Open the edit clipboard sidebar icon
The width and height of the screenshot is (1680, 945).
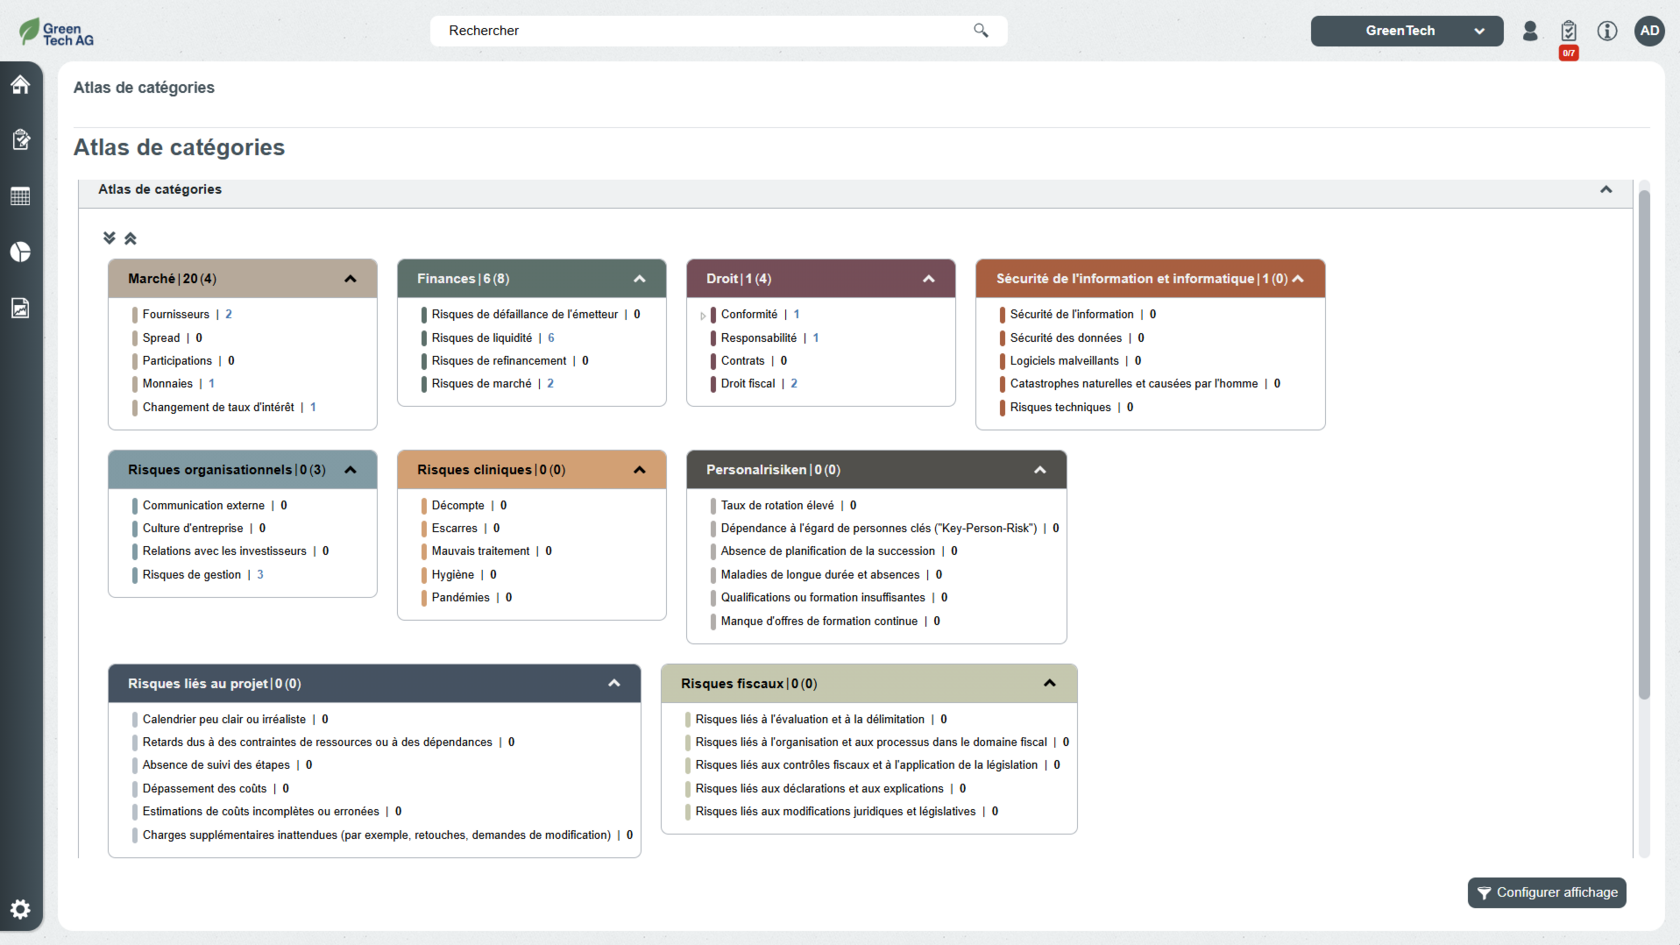point(20,140)
